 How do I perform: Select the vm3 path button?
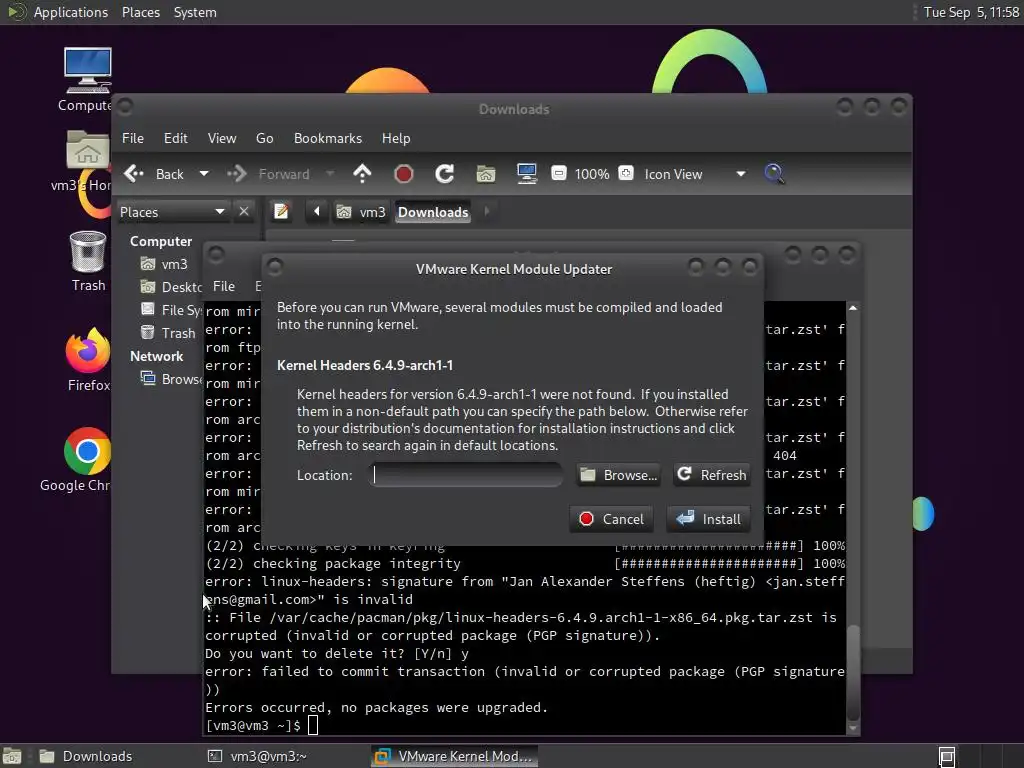(361, 212)
